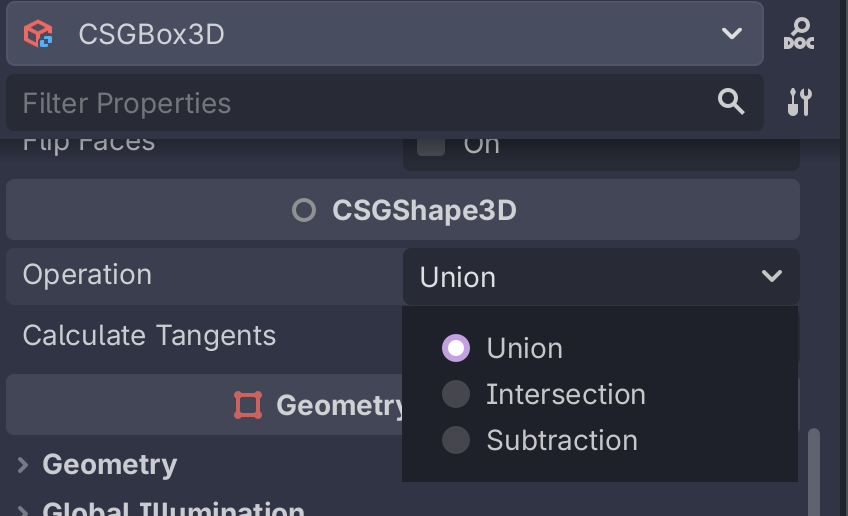The width and height of the screenshot is (848, 516).
Task: Click the CSGBox3D node icon
Action: (38, 34)
